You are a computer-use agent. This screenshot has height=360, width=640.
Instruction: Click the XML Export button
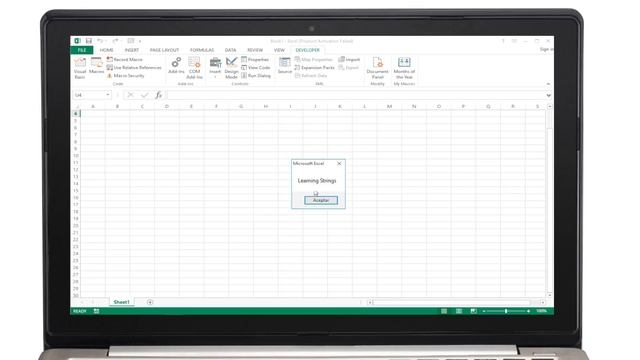(x=349, y=68)
